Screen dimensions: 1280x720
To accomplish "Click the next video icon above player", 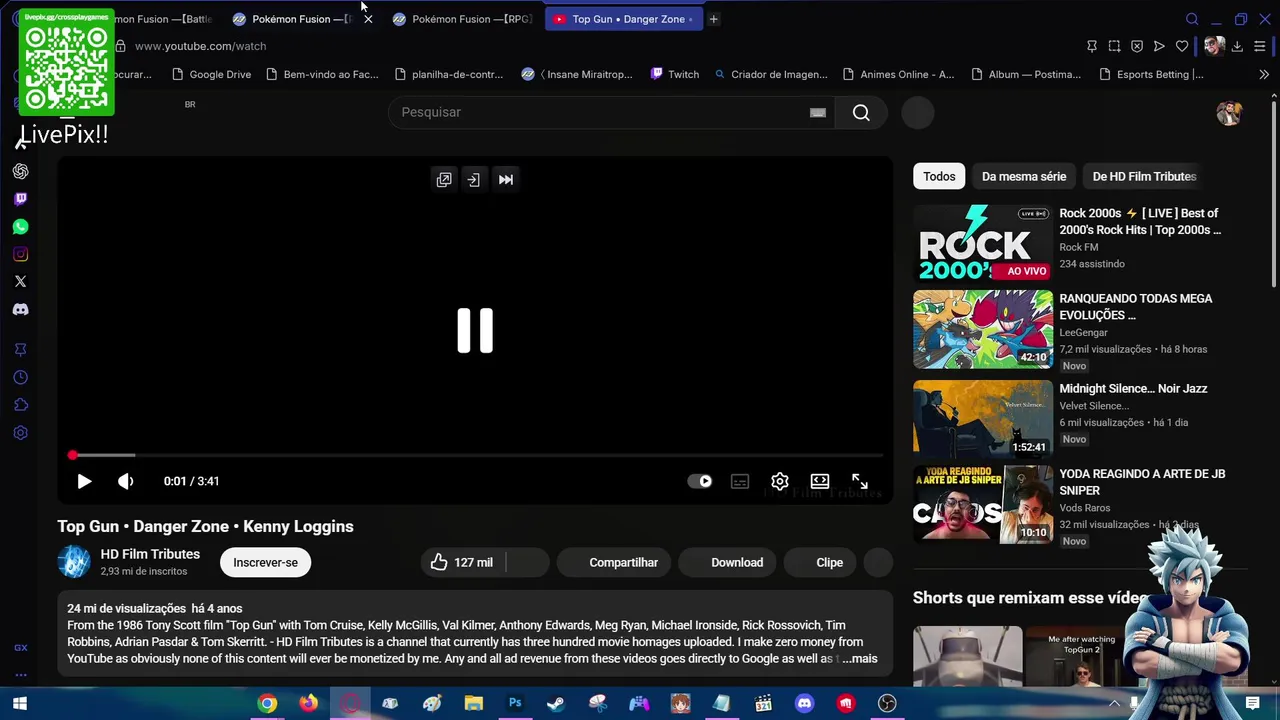I will pos(506,180).
